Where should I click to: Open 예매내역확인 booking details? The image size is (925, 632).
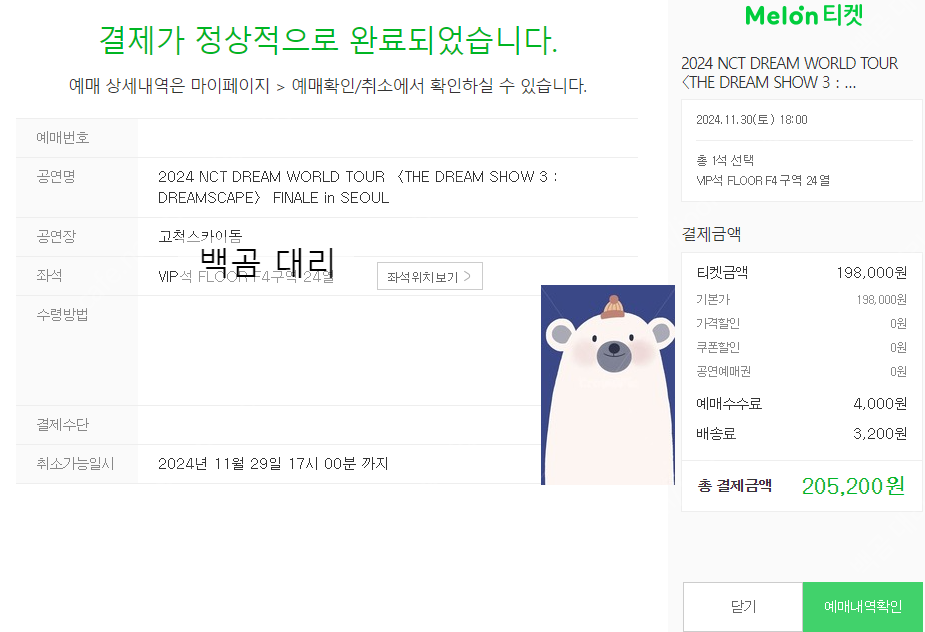coord(862,607)
